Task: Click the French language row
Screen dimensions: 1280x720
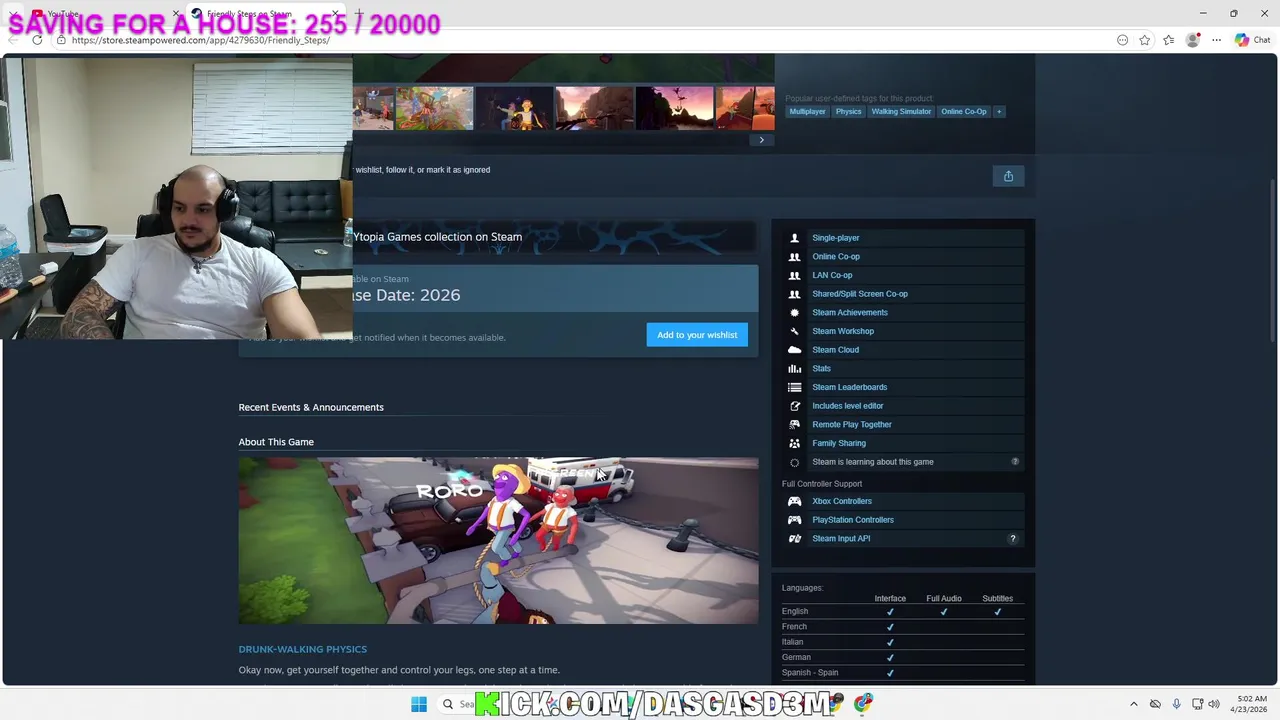Action: [903, 627]
